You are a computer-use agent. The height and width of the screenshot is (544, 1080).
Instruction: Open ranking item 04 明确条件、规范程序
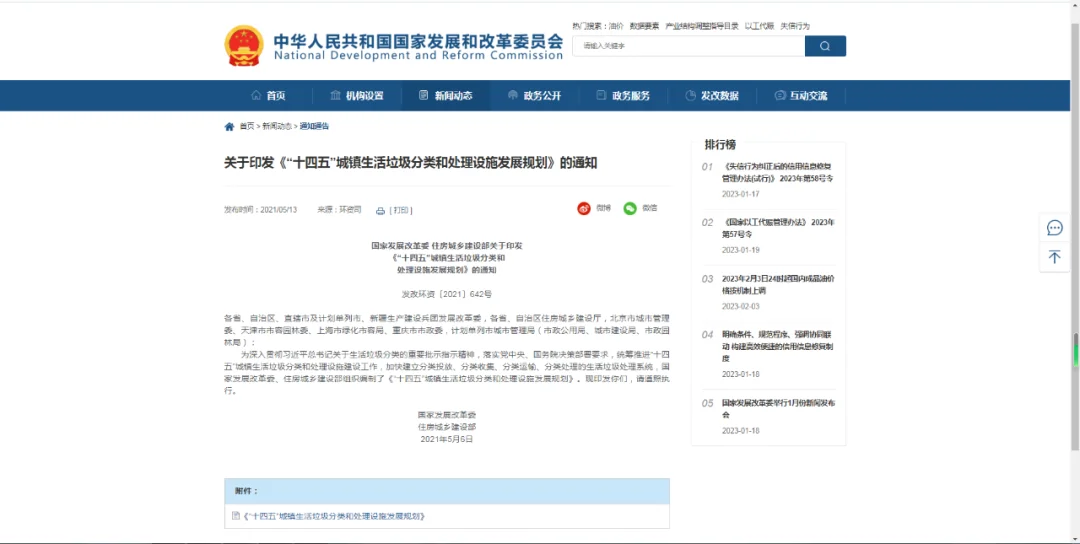tap(778, 346)
